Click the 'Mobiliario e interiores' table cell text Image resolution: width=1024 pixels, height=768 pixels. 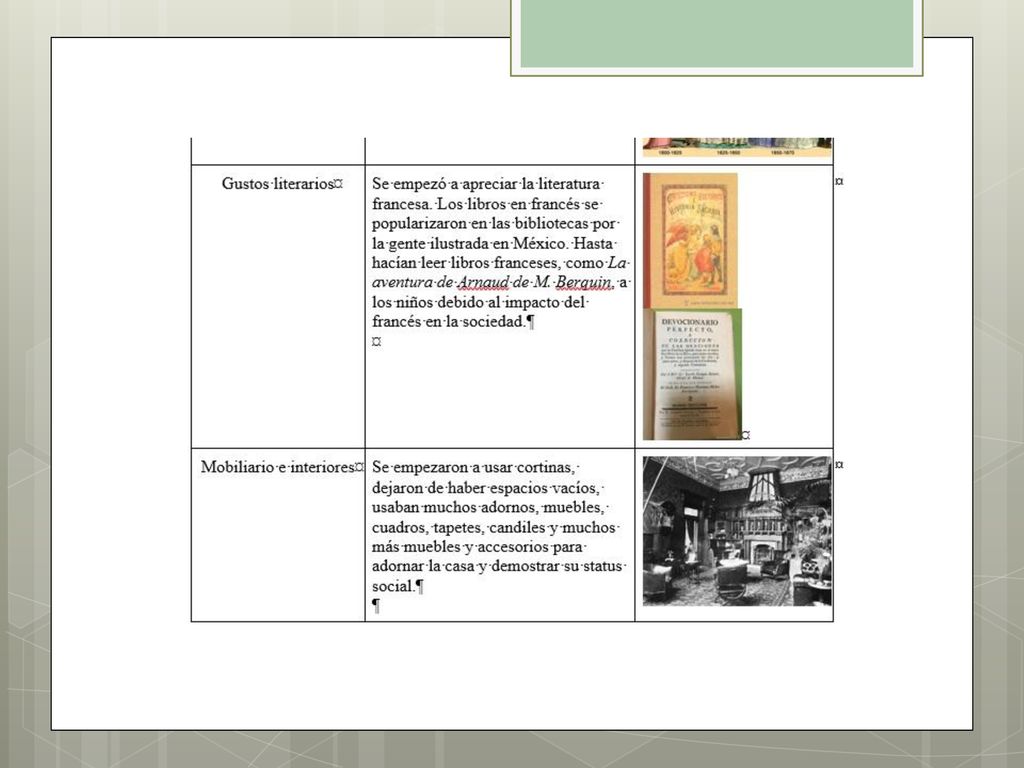278,467
